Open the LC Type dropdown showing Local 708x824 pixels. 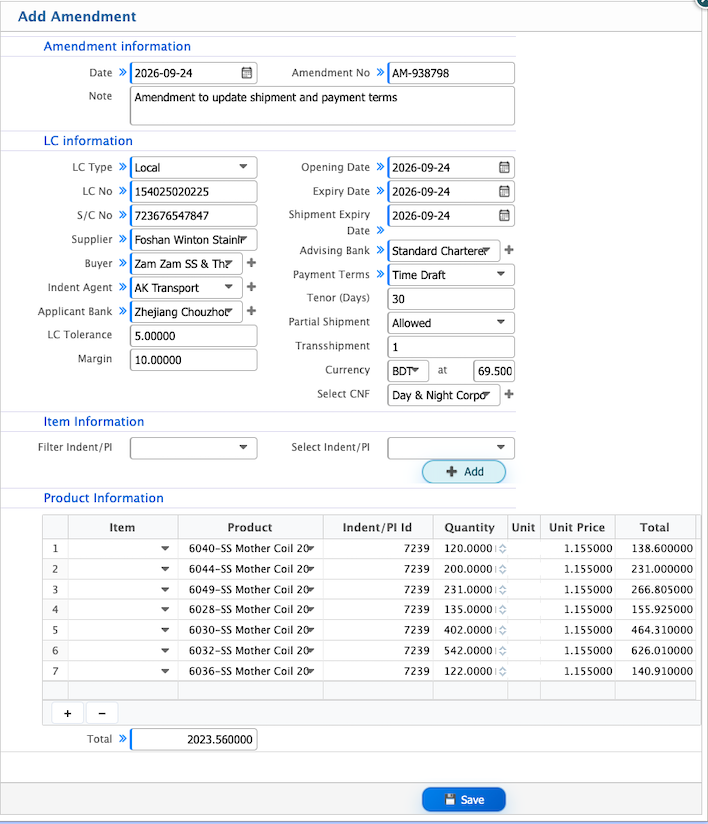[193, 168]
